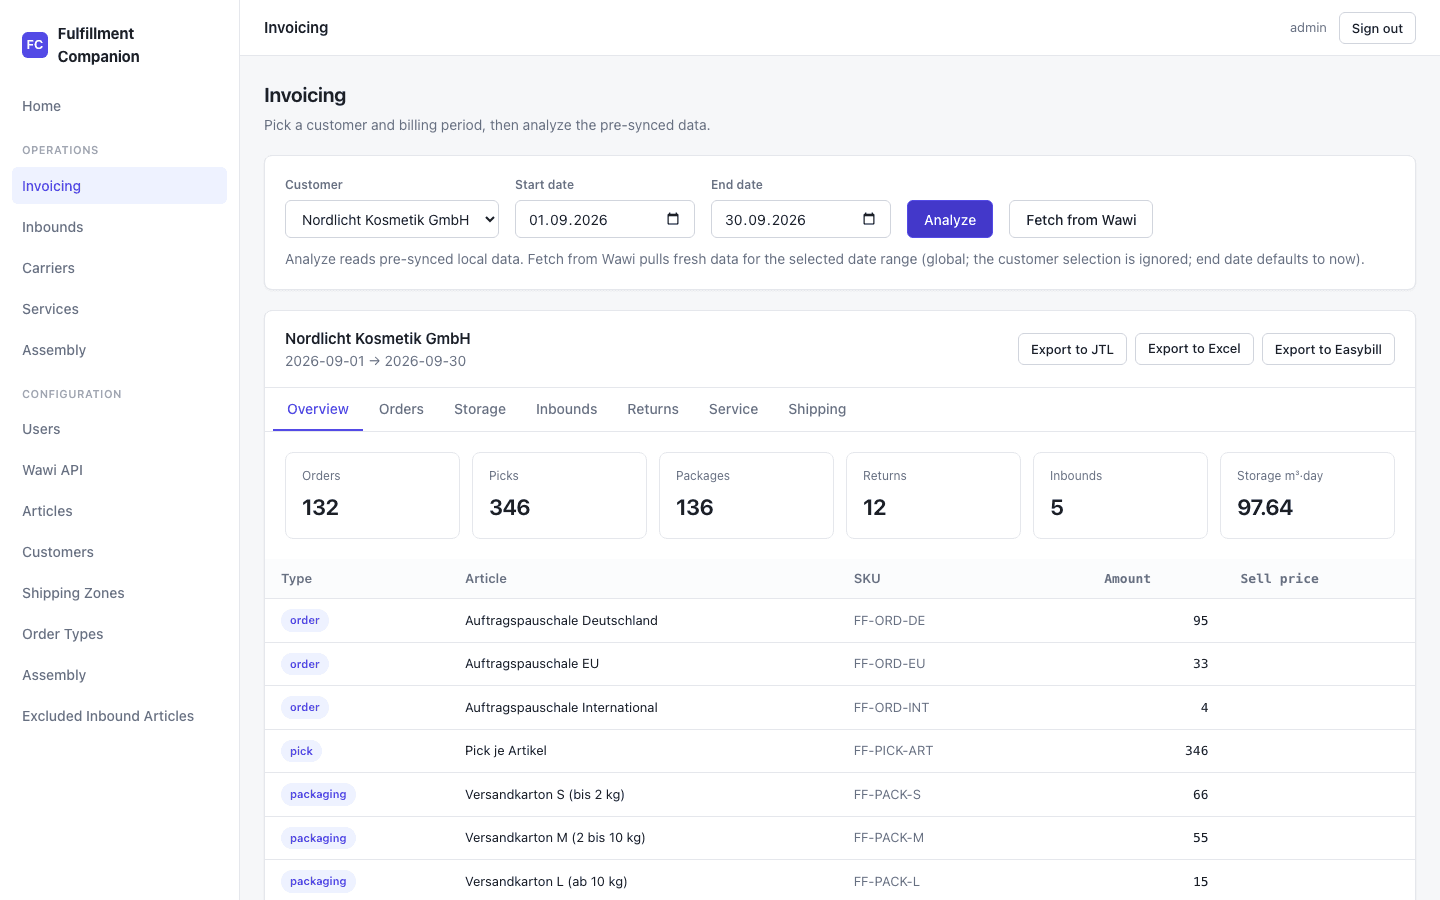Open the End date calendar picker icon
1440x900 pixels.
(869, 219)
